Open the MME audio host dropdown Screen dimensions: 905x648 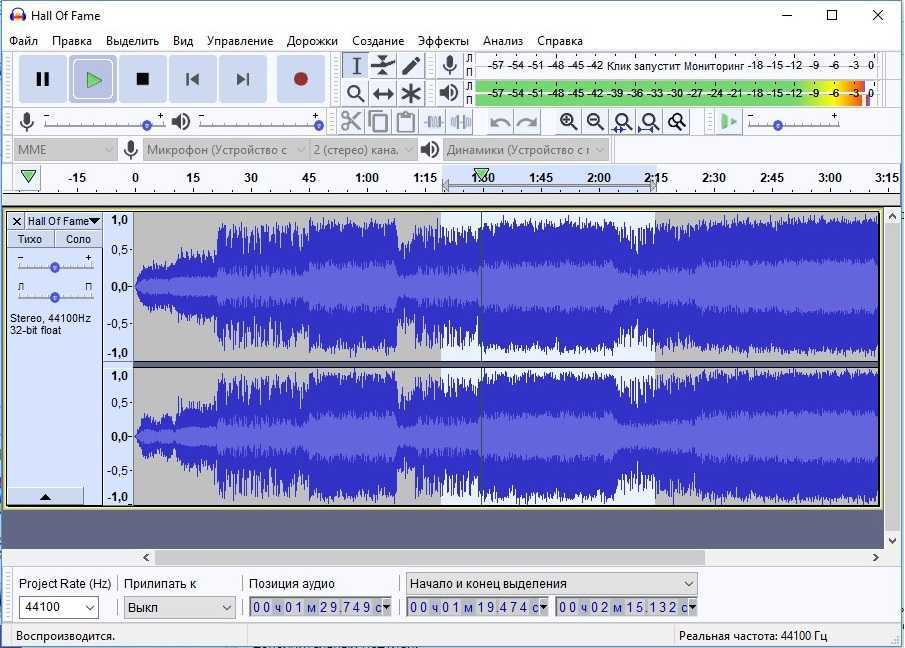click(x=65, y=150)
